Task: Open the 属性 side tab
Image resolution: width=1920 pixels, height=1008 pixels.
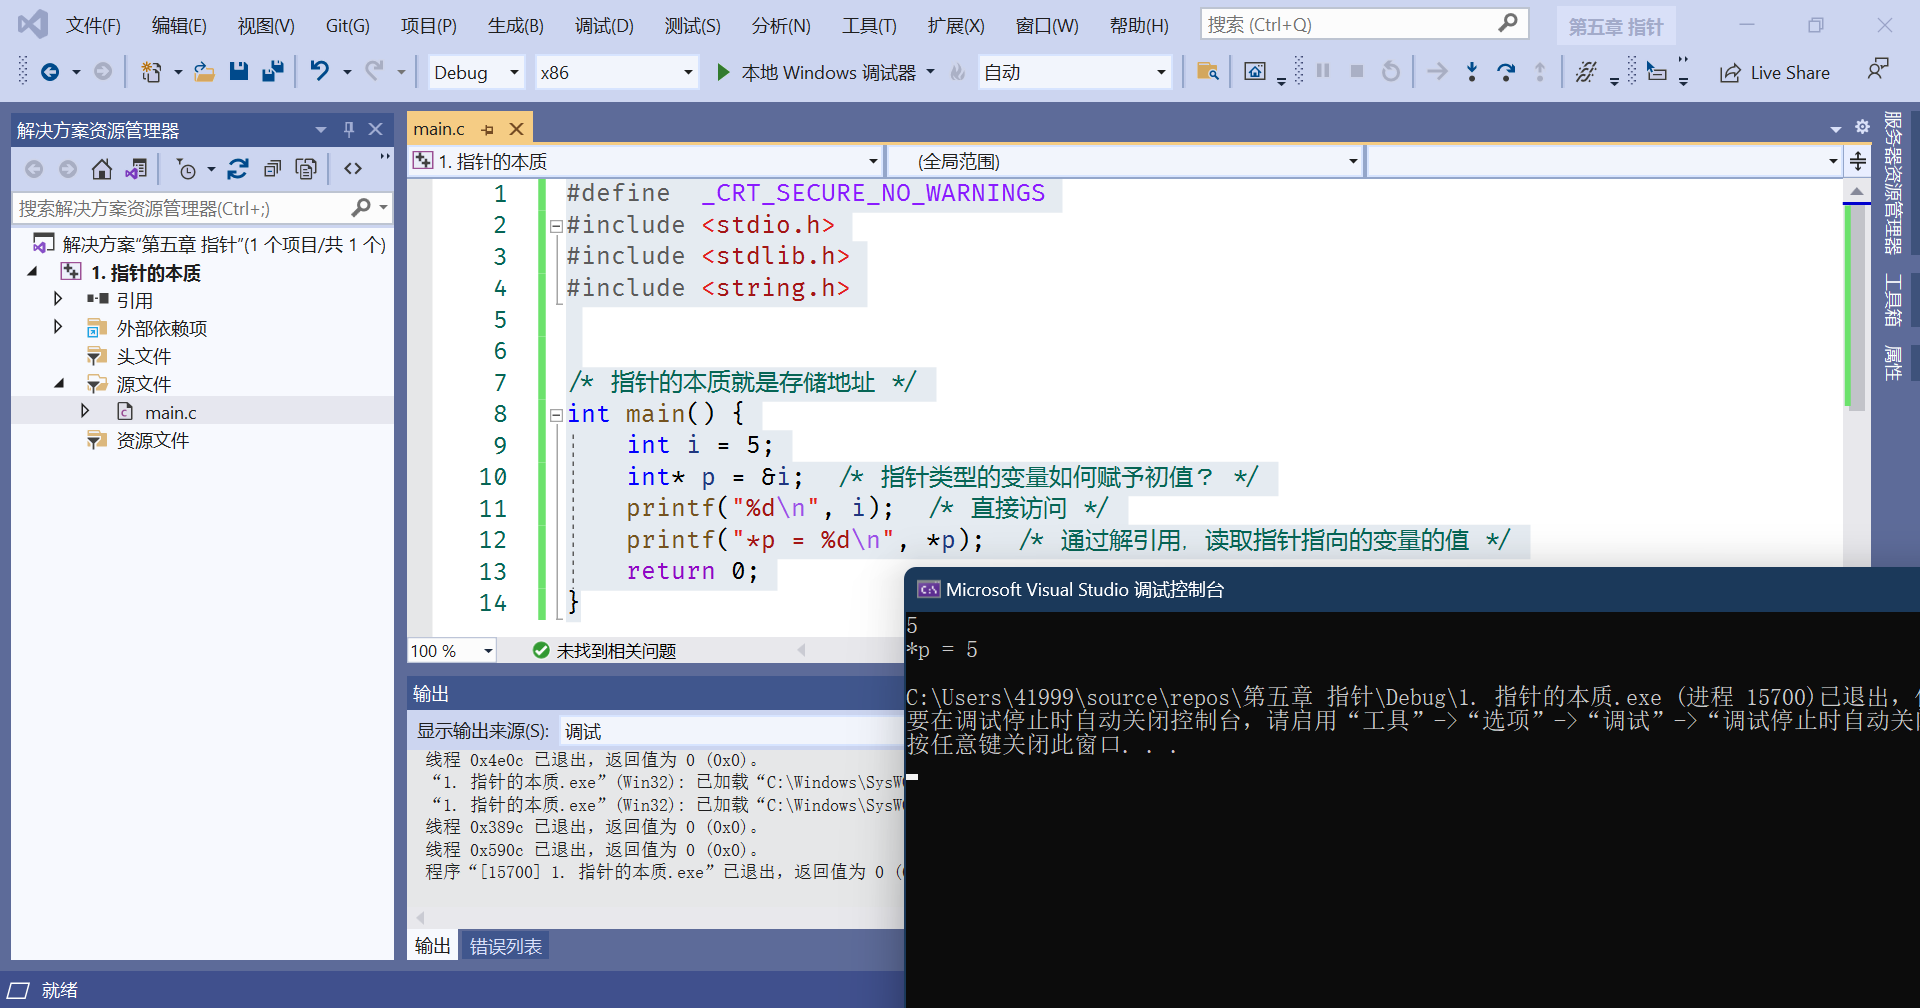Action: (x=1892, y=362)
